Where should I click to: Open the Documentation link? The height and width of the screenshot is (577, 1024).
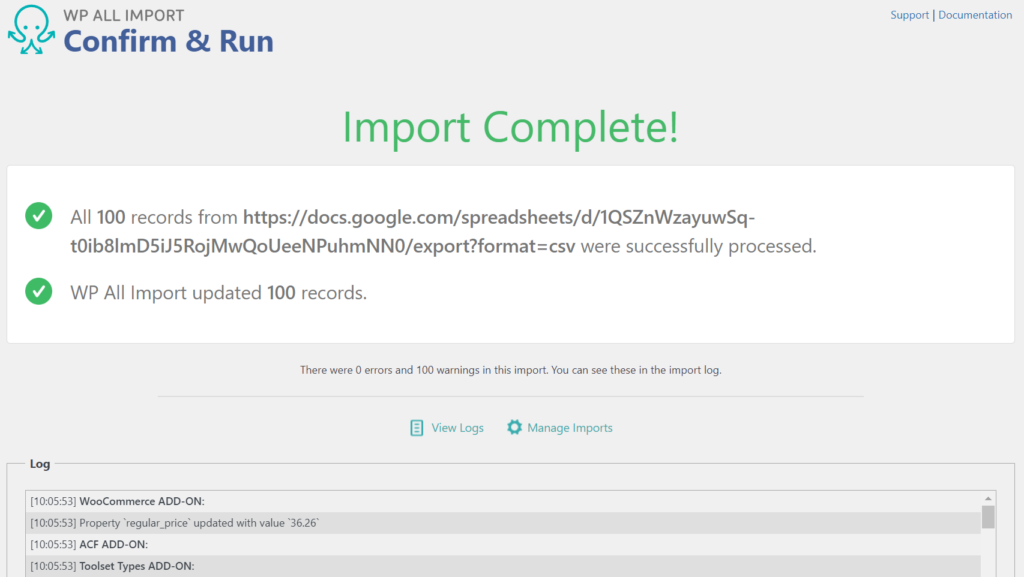coord(975,15)
